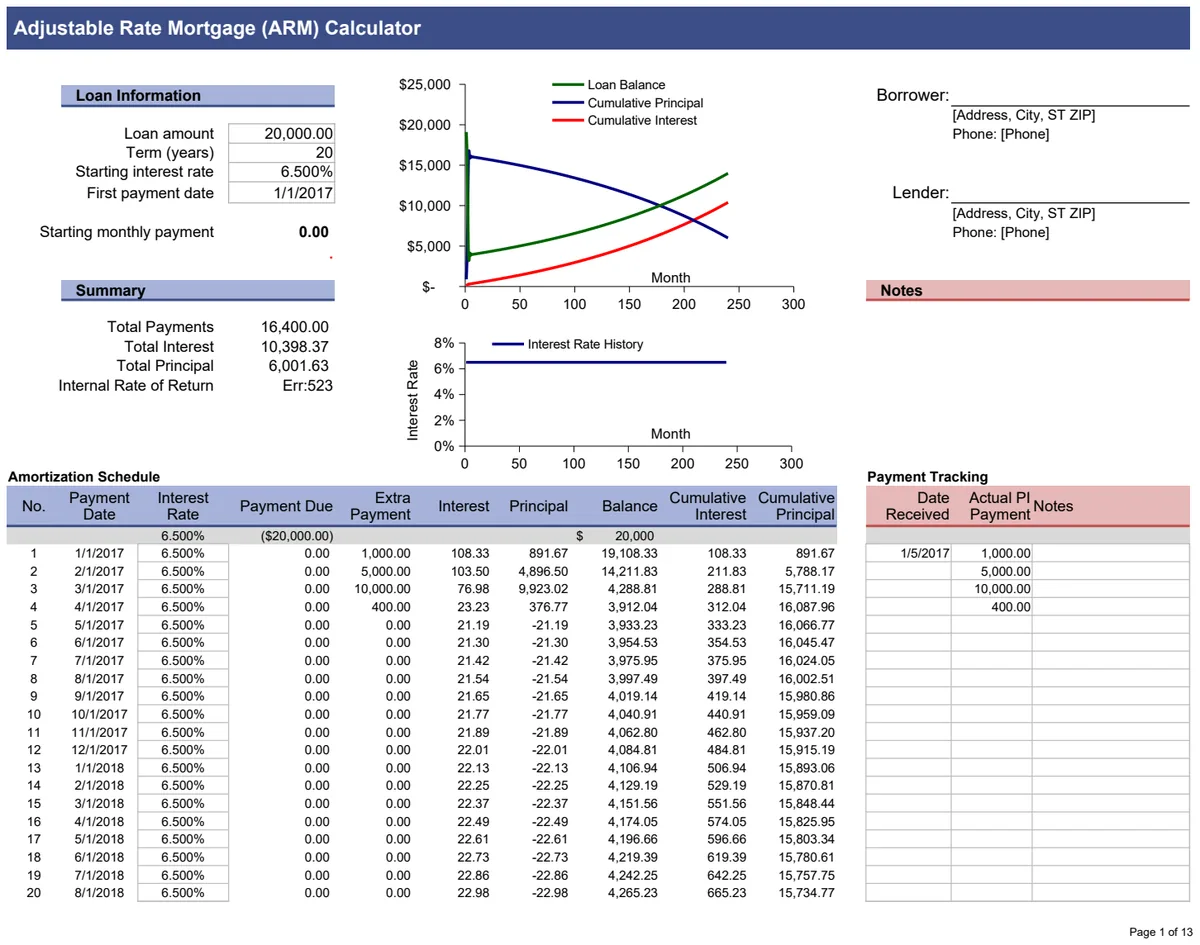This screenshot has width=1200, height=945.
Task: Click the payment date 8/1/2018 in row 20
Action: click(99, 893)
